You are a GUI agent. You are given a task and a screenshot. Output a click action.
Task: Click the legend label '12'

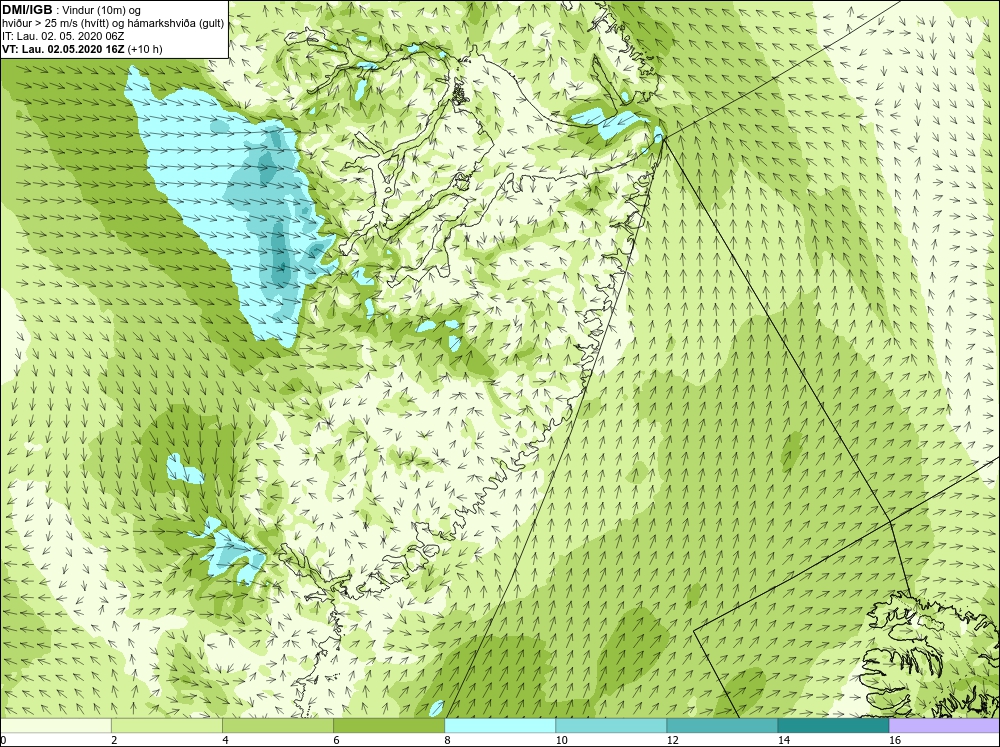(672, 740)
